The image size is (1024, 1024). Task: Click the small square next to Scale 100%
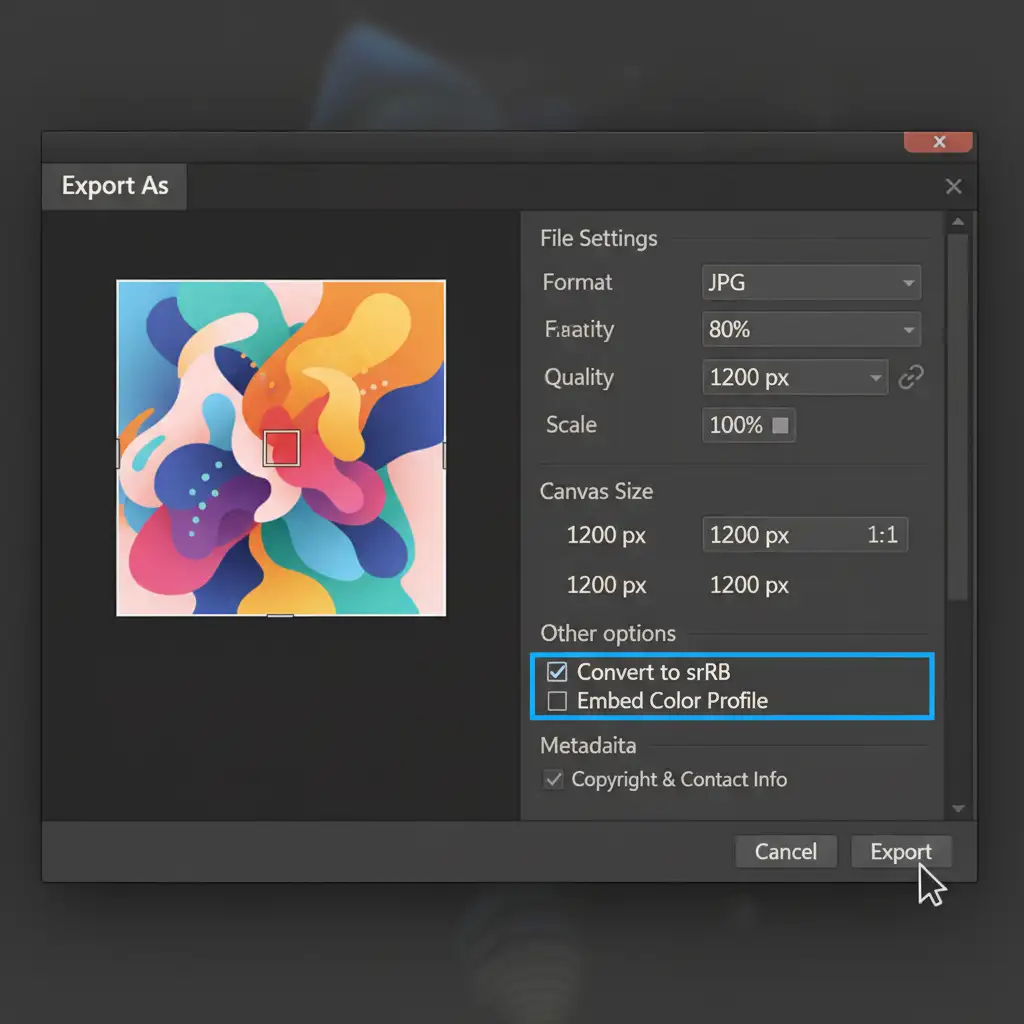click(780, 425)
